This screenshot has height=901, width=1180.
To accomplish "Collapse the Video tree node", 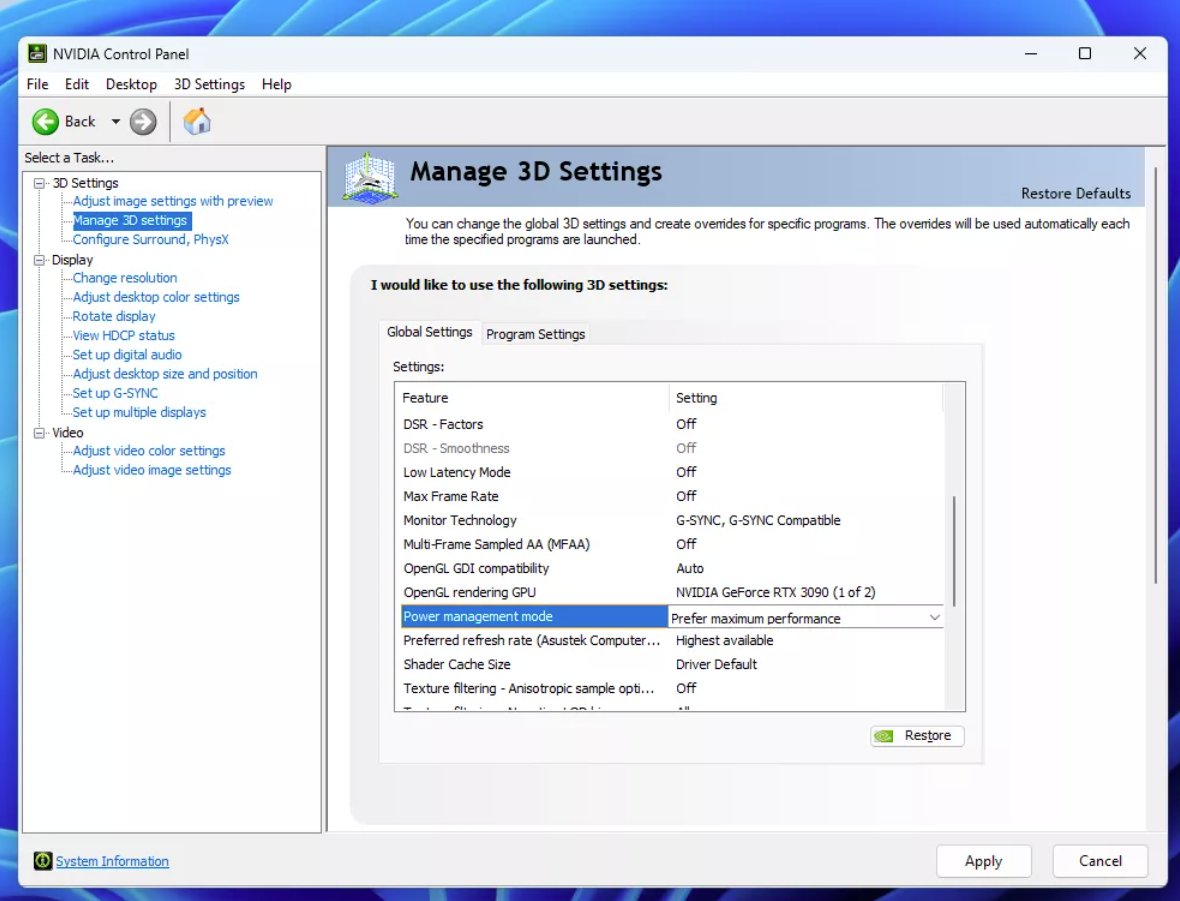I will click(x=40, y=433).
